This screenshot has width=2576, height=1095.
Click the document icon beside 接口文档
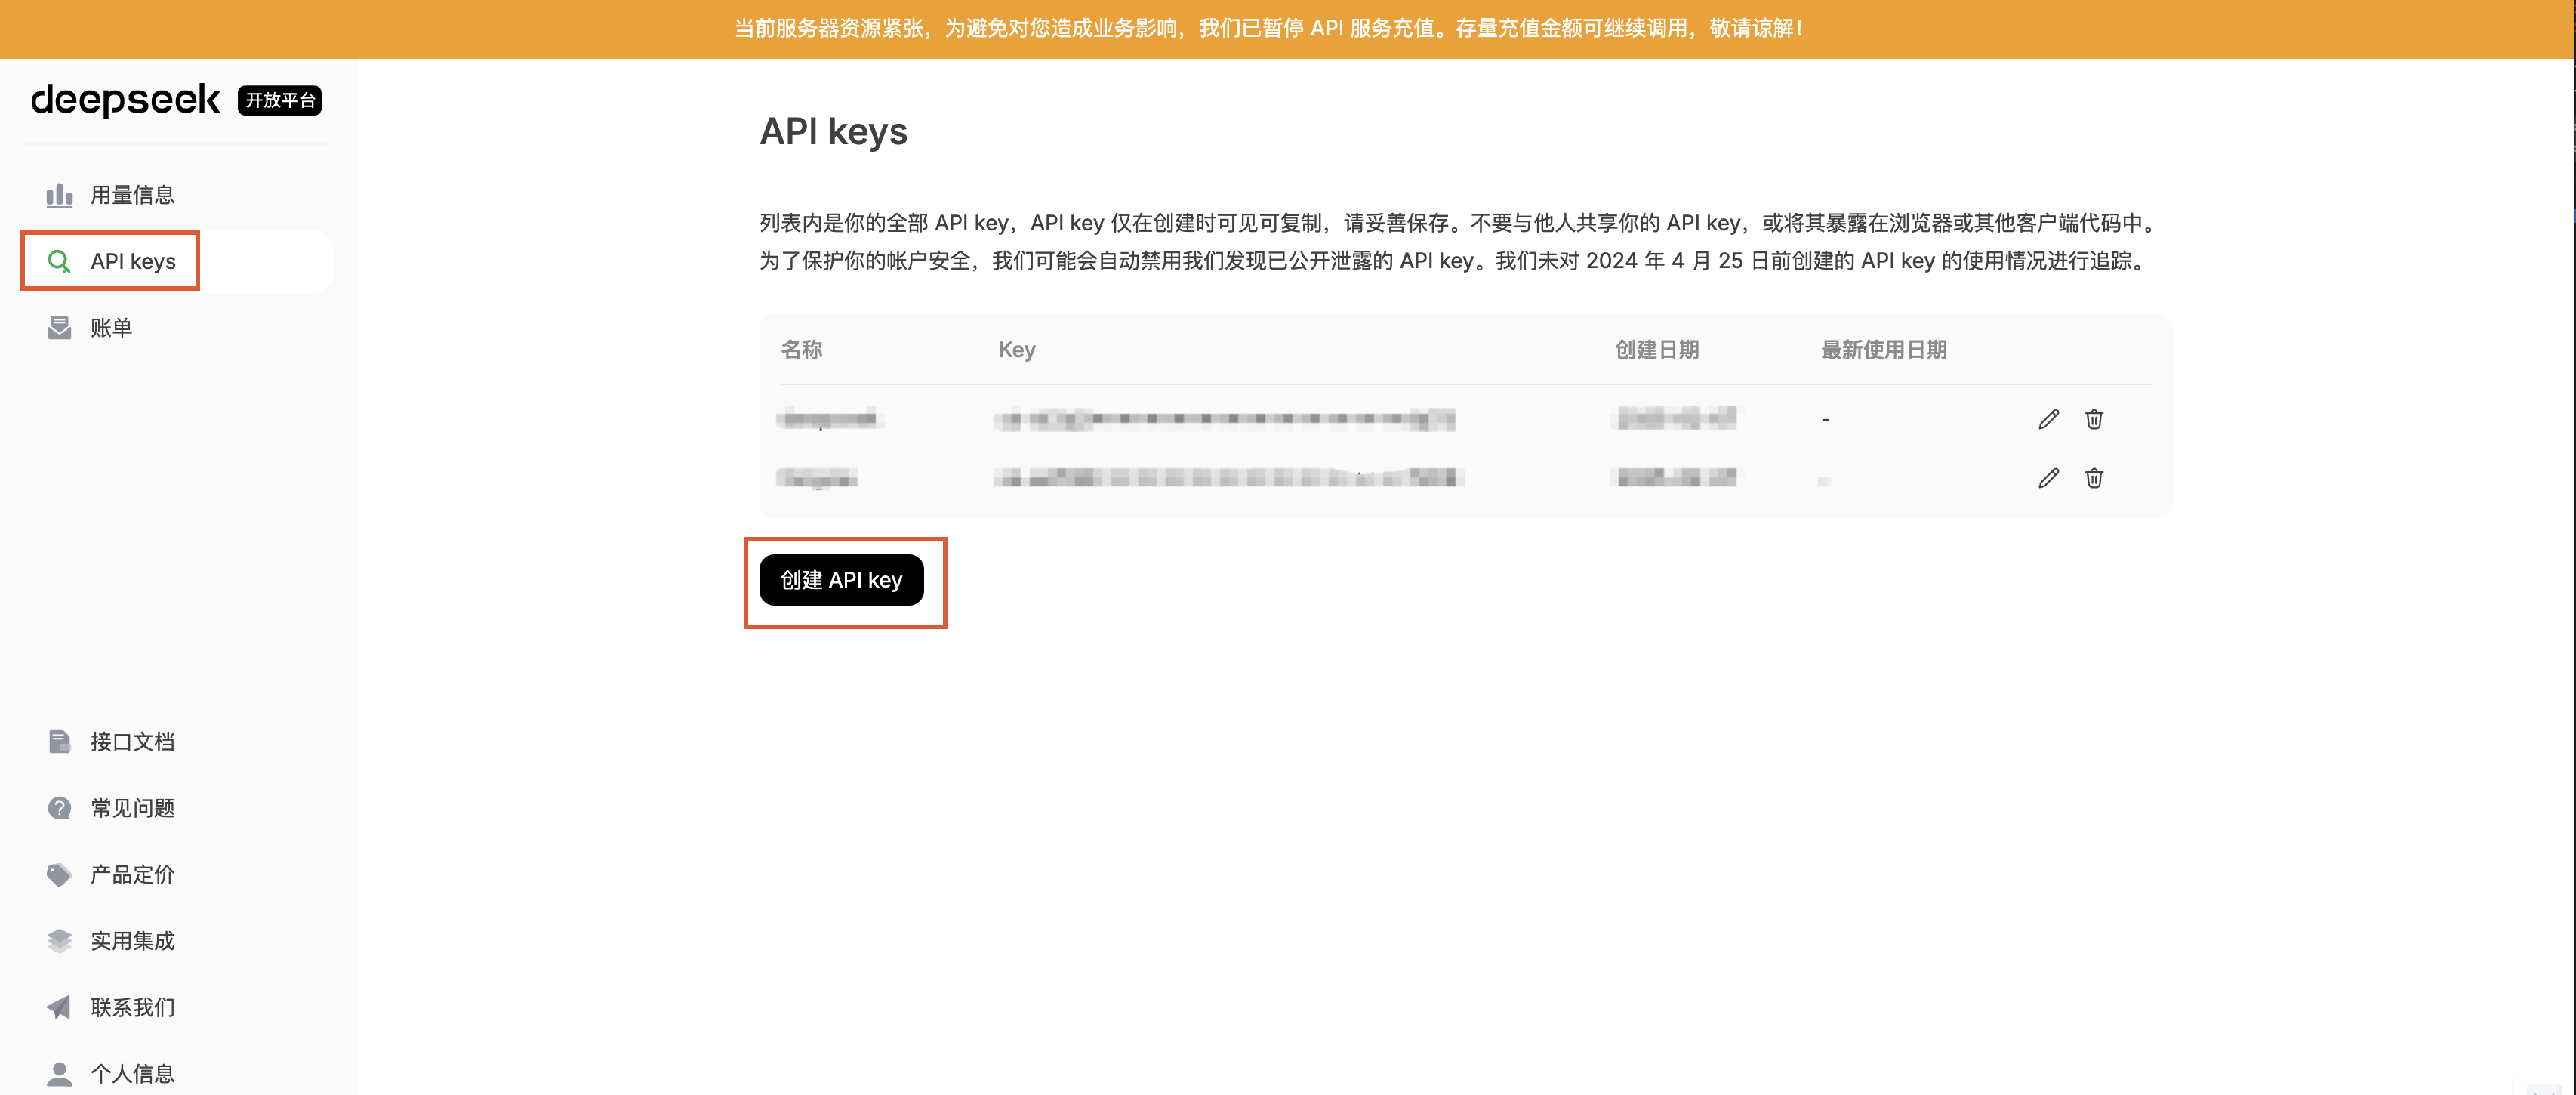point(59,742)
